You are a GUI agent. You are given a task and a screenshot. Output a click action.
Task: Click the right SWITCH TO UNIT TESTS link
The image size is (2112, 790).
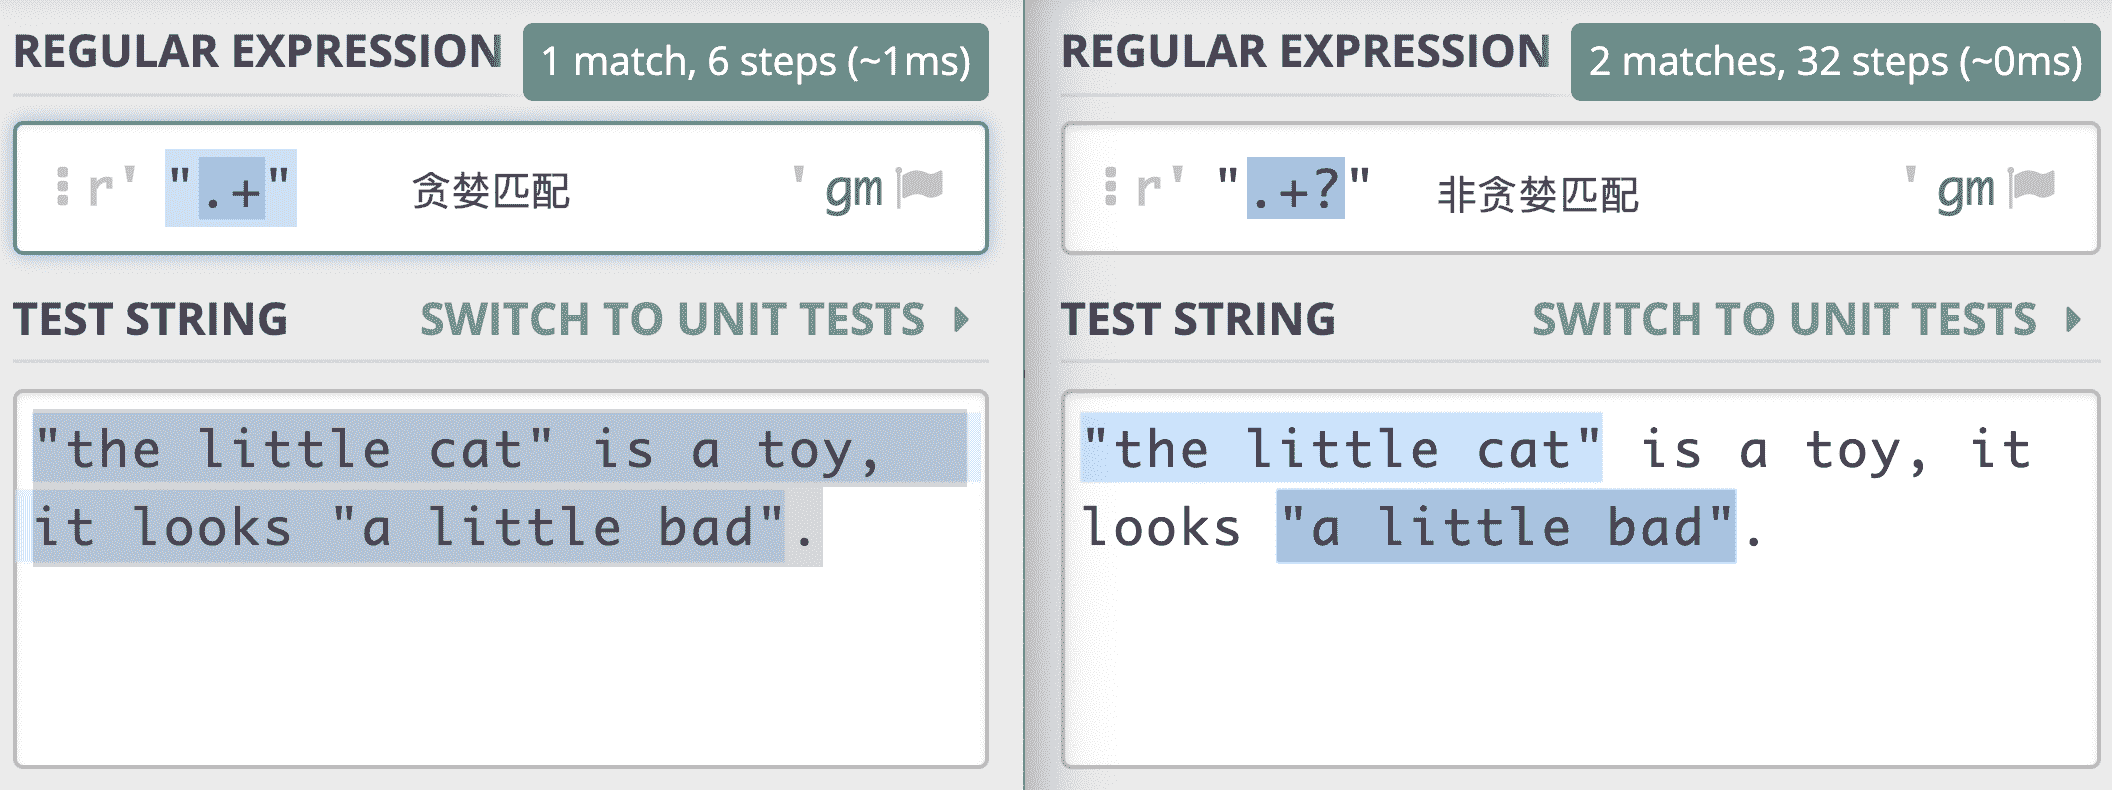(x=1784, y=320)
